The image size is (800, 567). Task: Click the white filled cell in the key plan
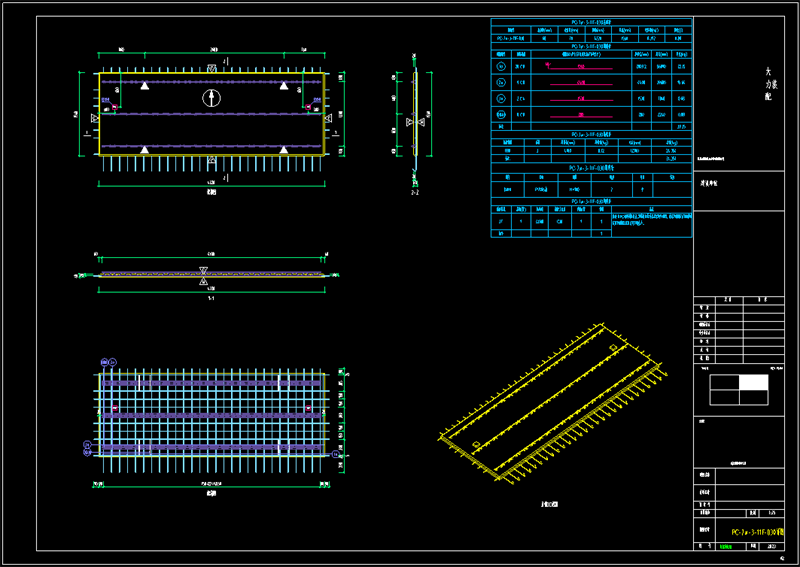(x=754, y=382)
